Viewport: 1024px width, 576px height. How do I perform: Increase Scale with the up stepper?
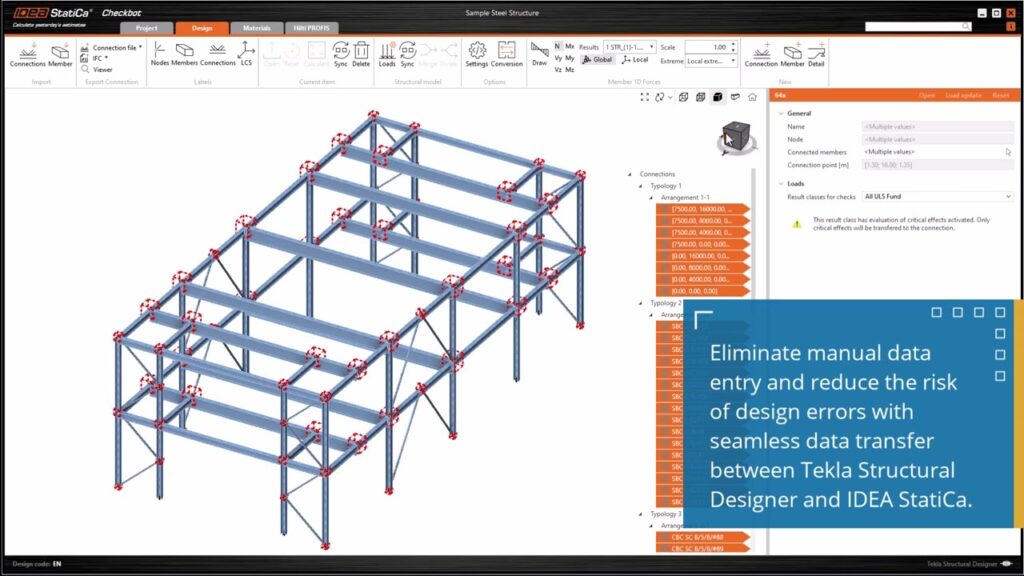[x=733, y=44]
